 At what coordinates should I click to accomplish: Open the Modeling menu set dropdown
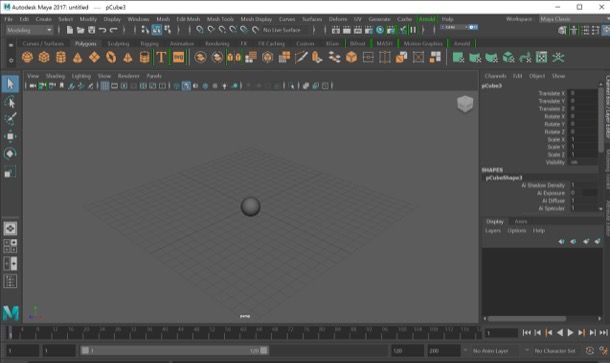point(29,30)
